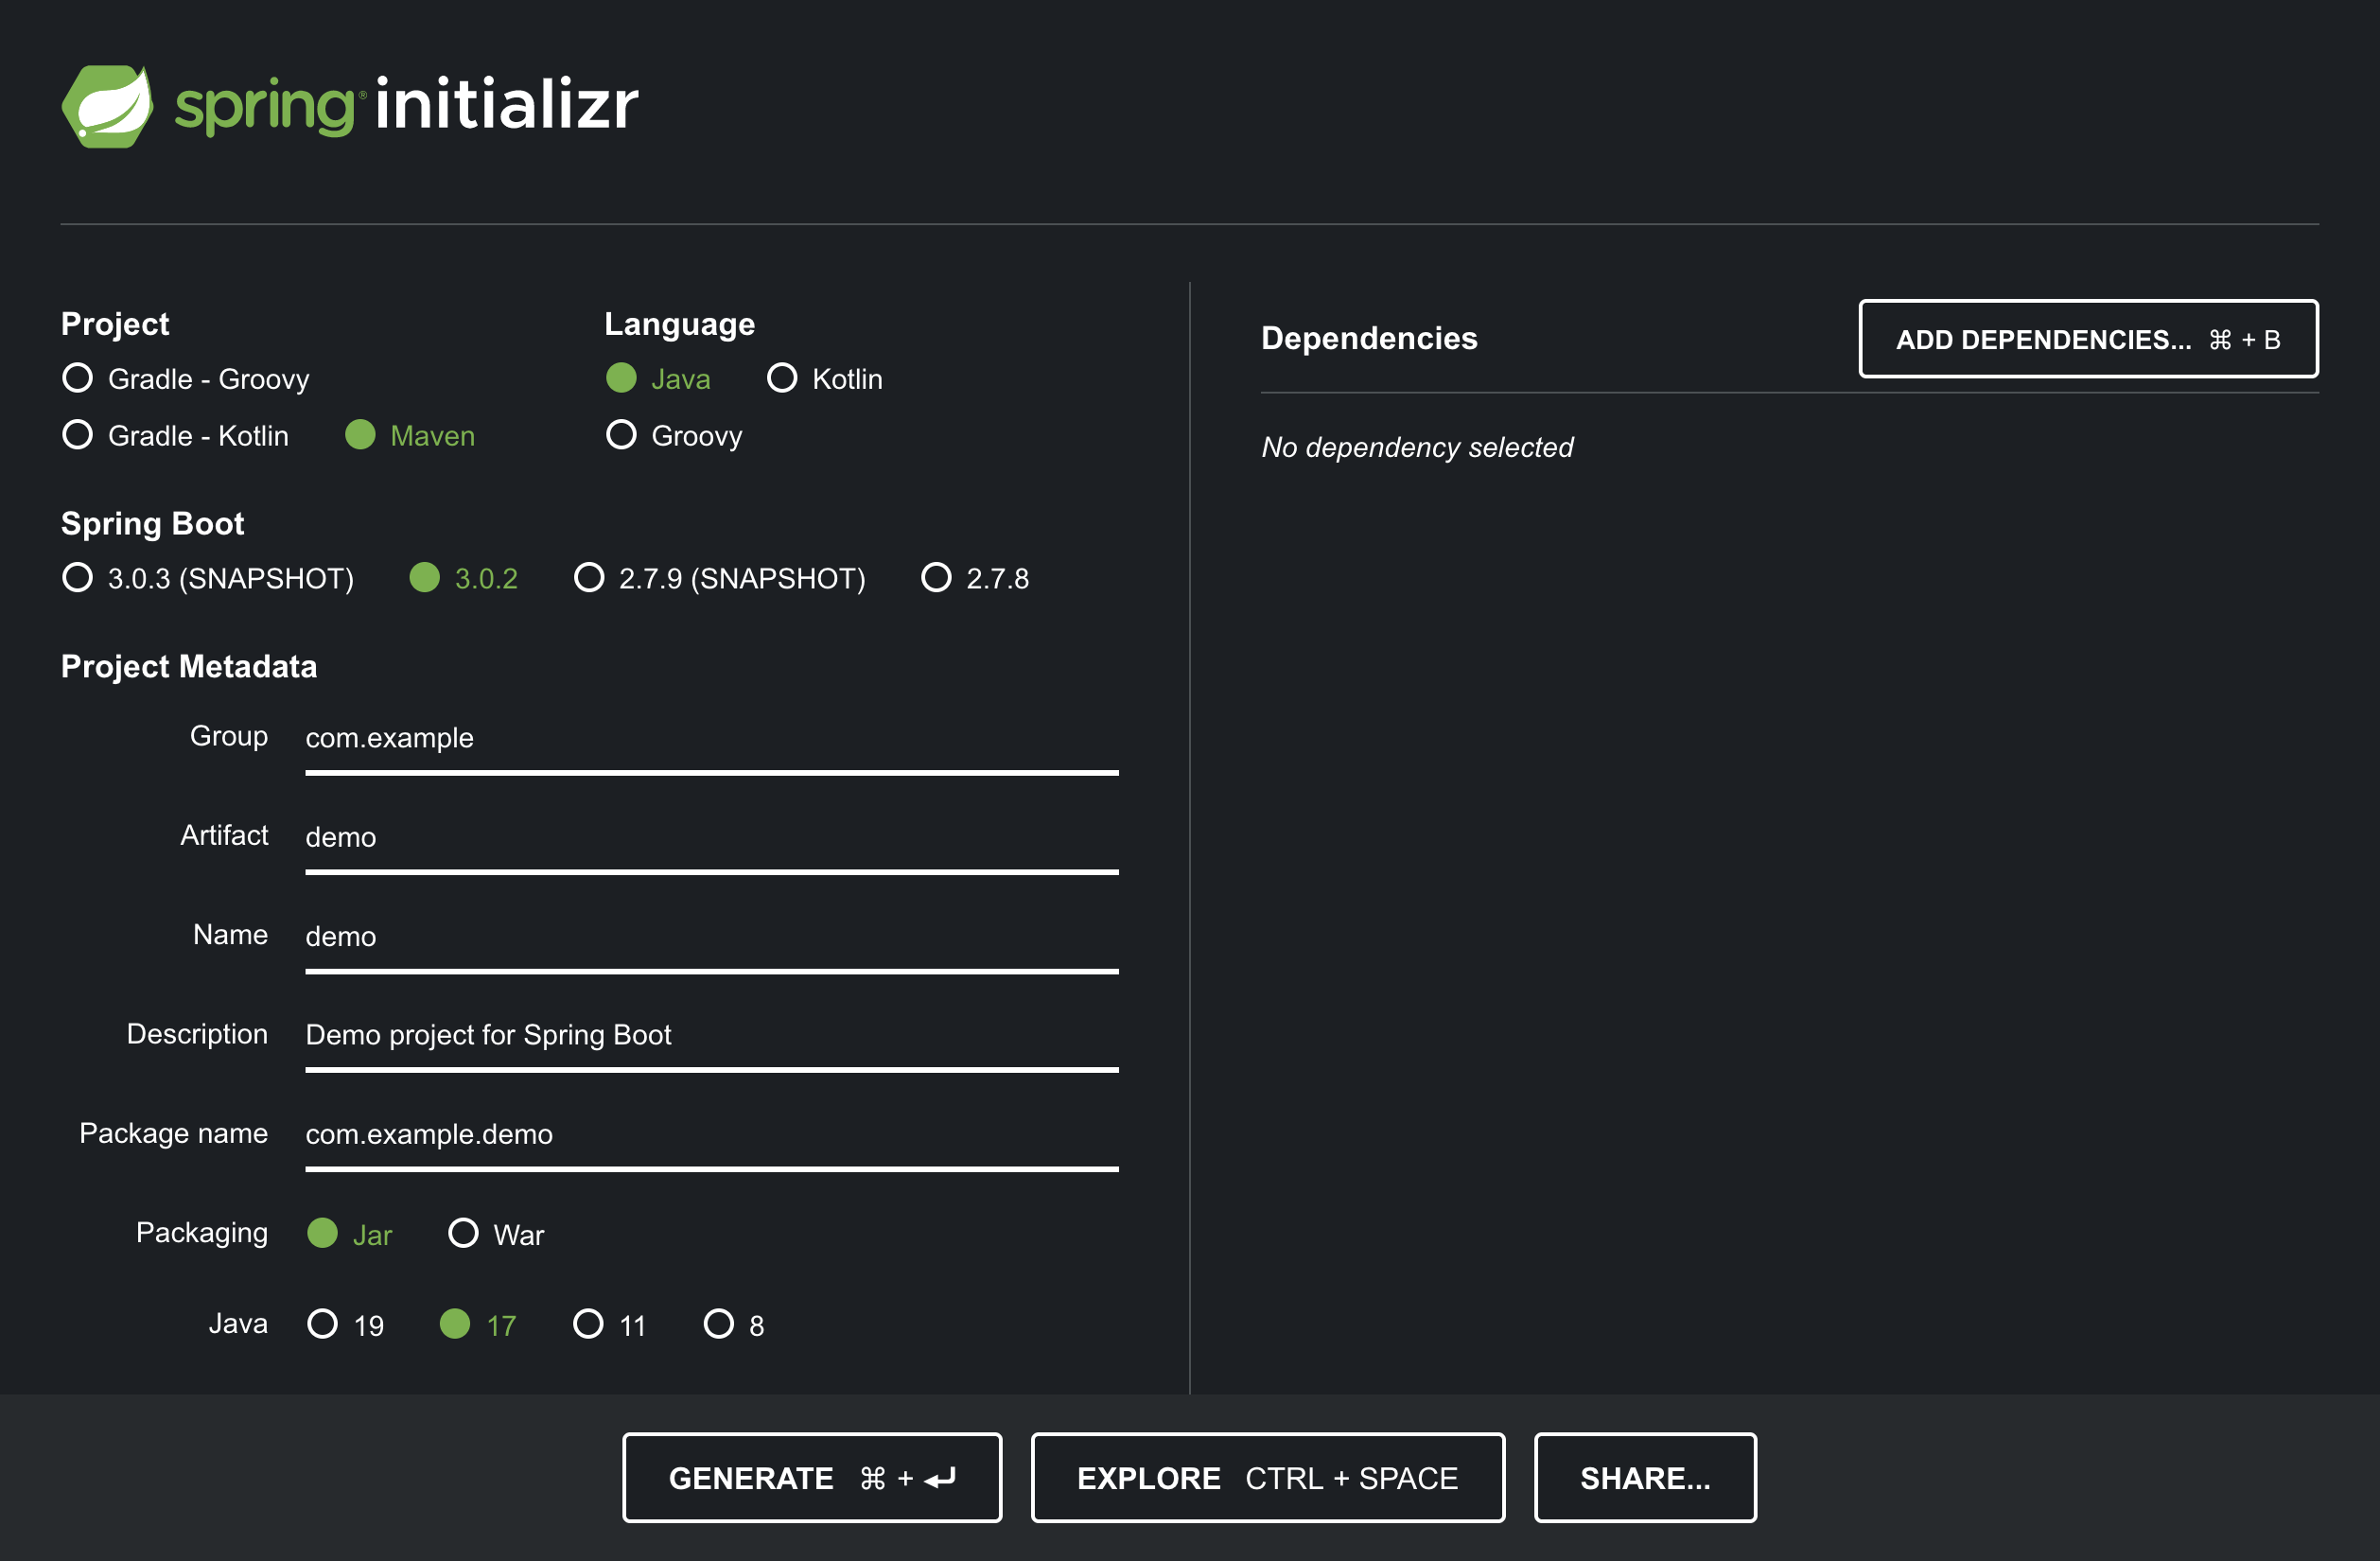Click the 'No dependency selected' text

pyautogui.click(x=1417, y=447)
